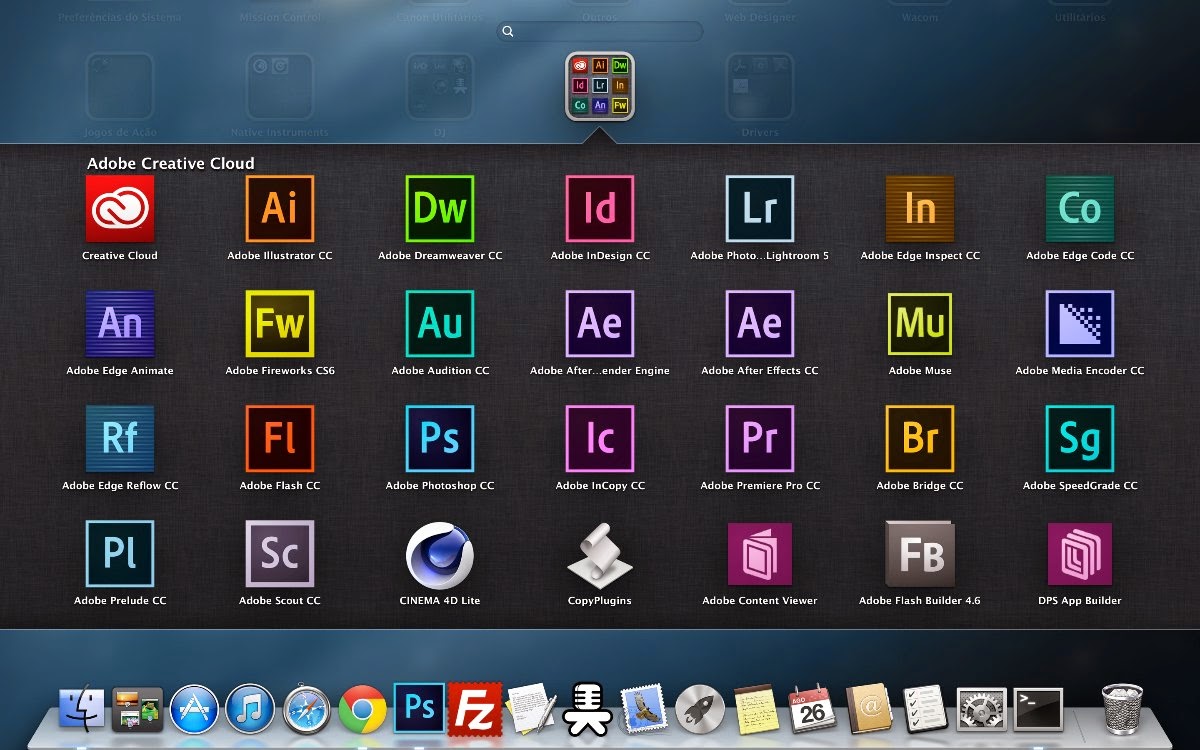The height and width of the screenshot is (750, 1200).
Task: Launch Adobe Dreamweaver CC
Action: click(438, 209)
